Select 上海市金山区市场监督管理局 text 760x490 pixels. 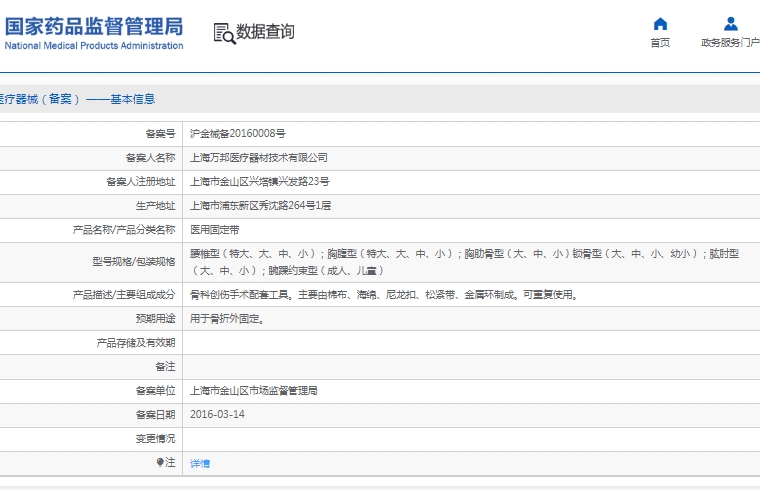tap(253, 391)
